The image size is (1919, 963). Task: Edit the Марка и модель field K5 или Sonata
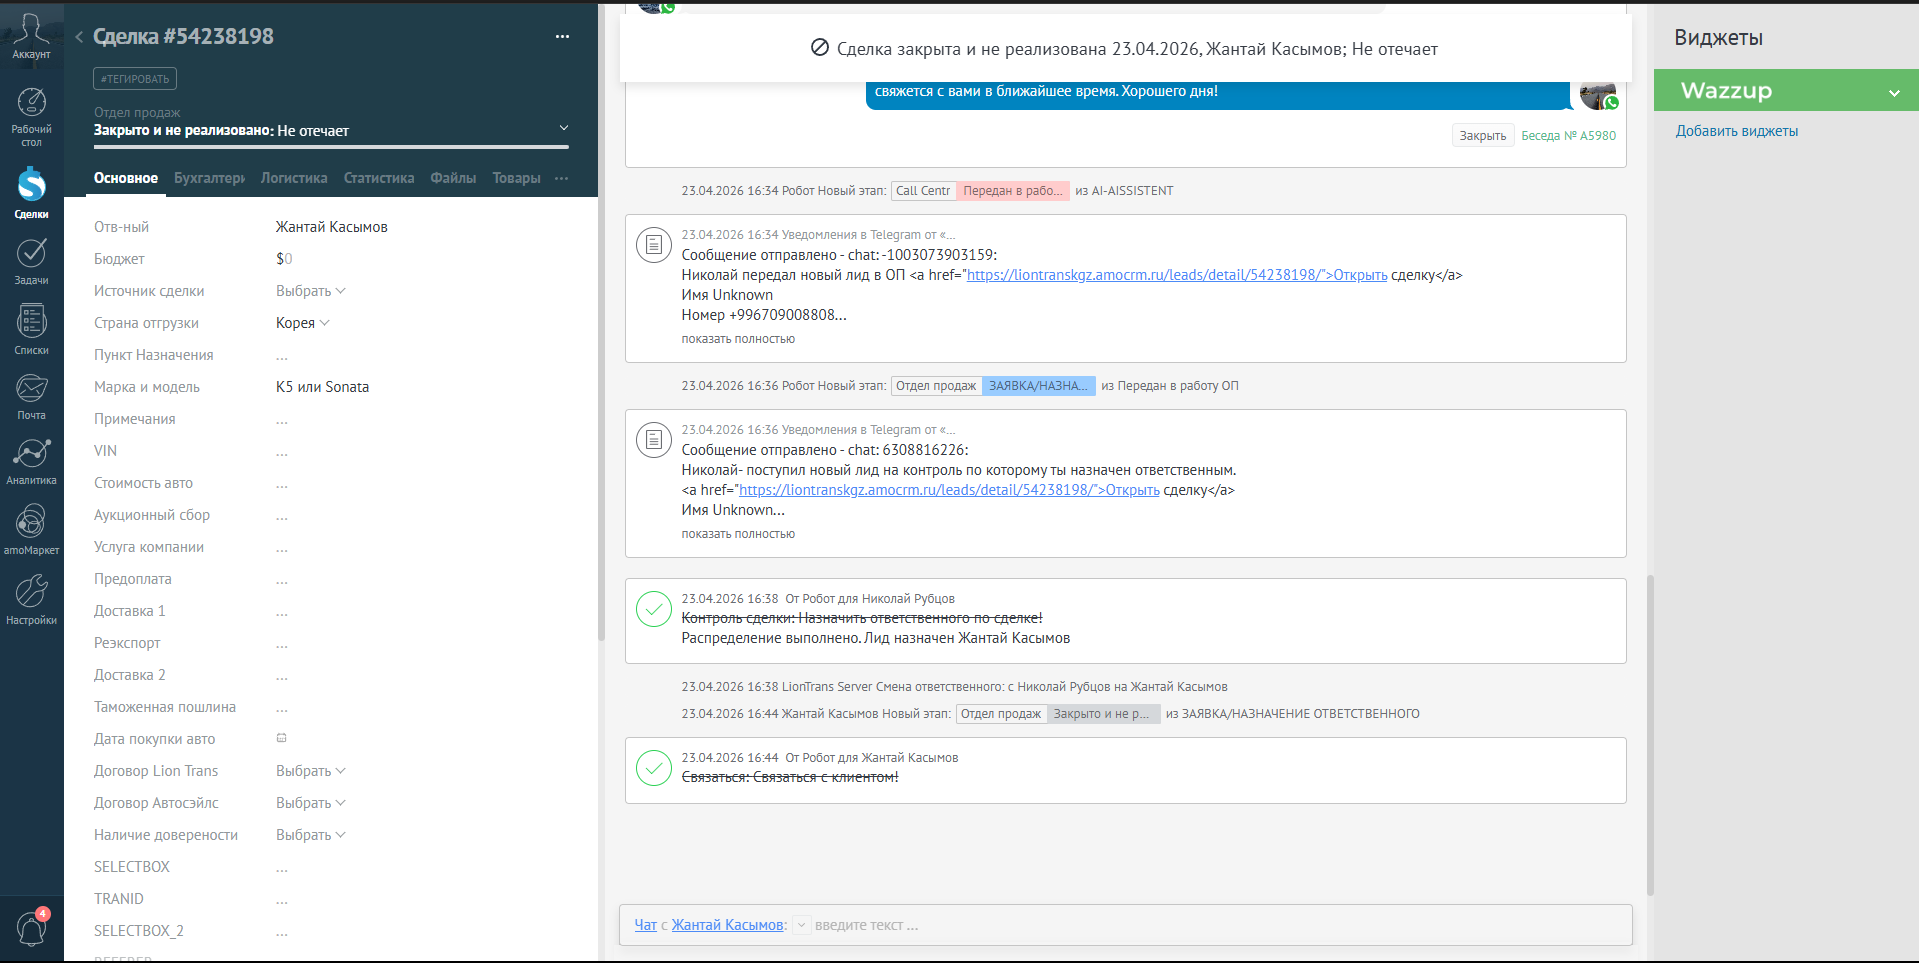(x=322, y=387)
